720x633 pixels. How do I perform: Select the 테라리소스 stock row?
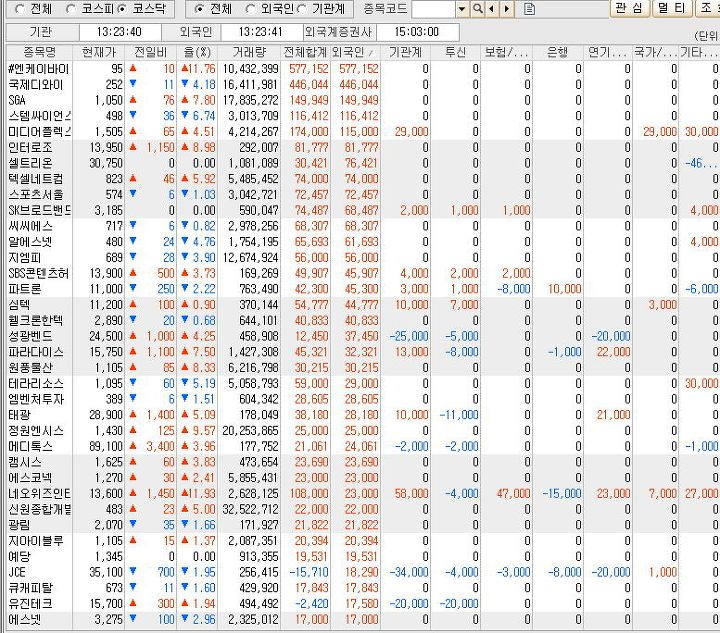363,383
